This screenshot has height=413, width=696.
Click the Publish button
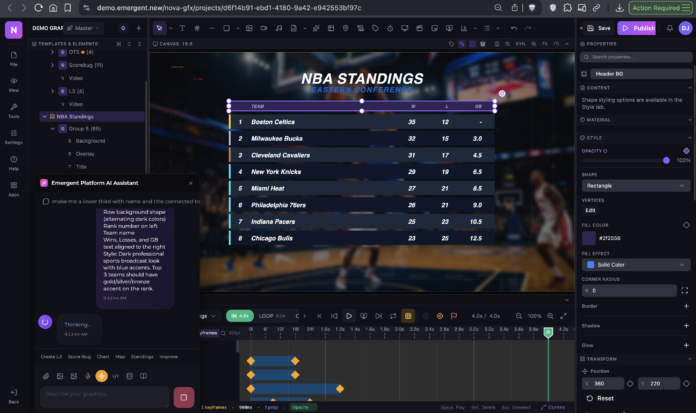click(639, 28)
